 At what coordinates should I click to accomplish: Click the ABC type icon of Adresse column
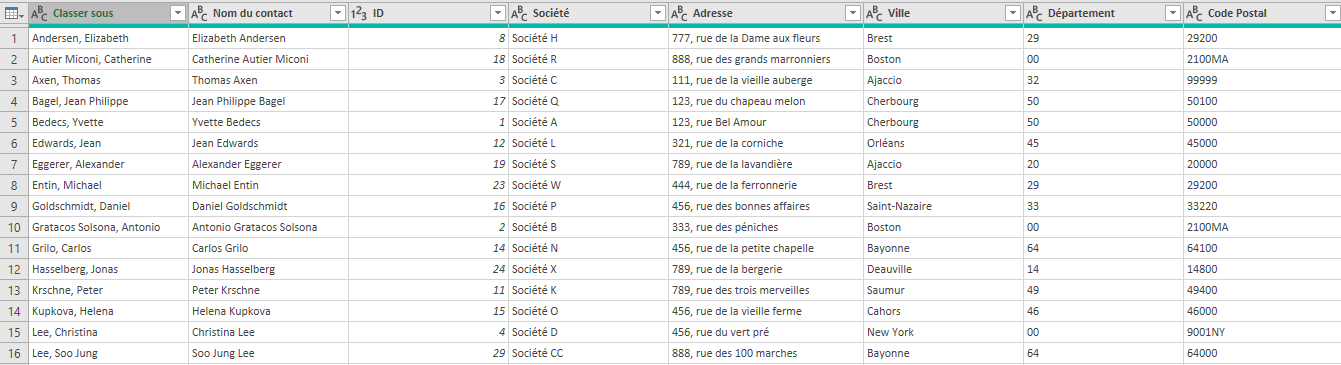(679, 14)
